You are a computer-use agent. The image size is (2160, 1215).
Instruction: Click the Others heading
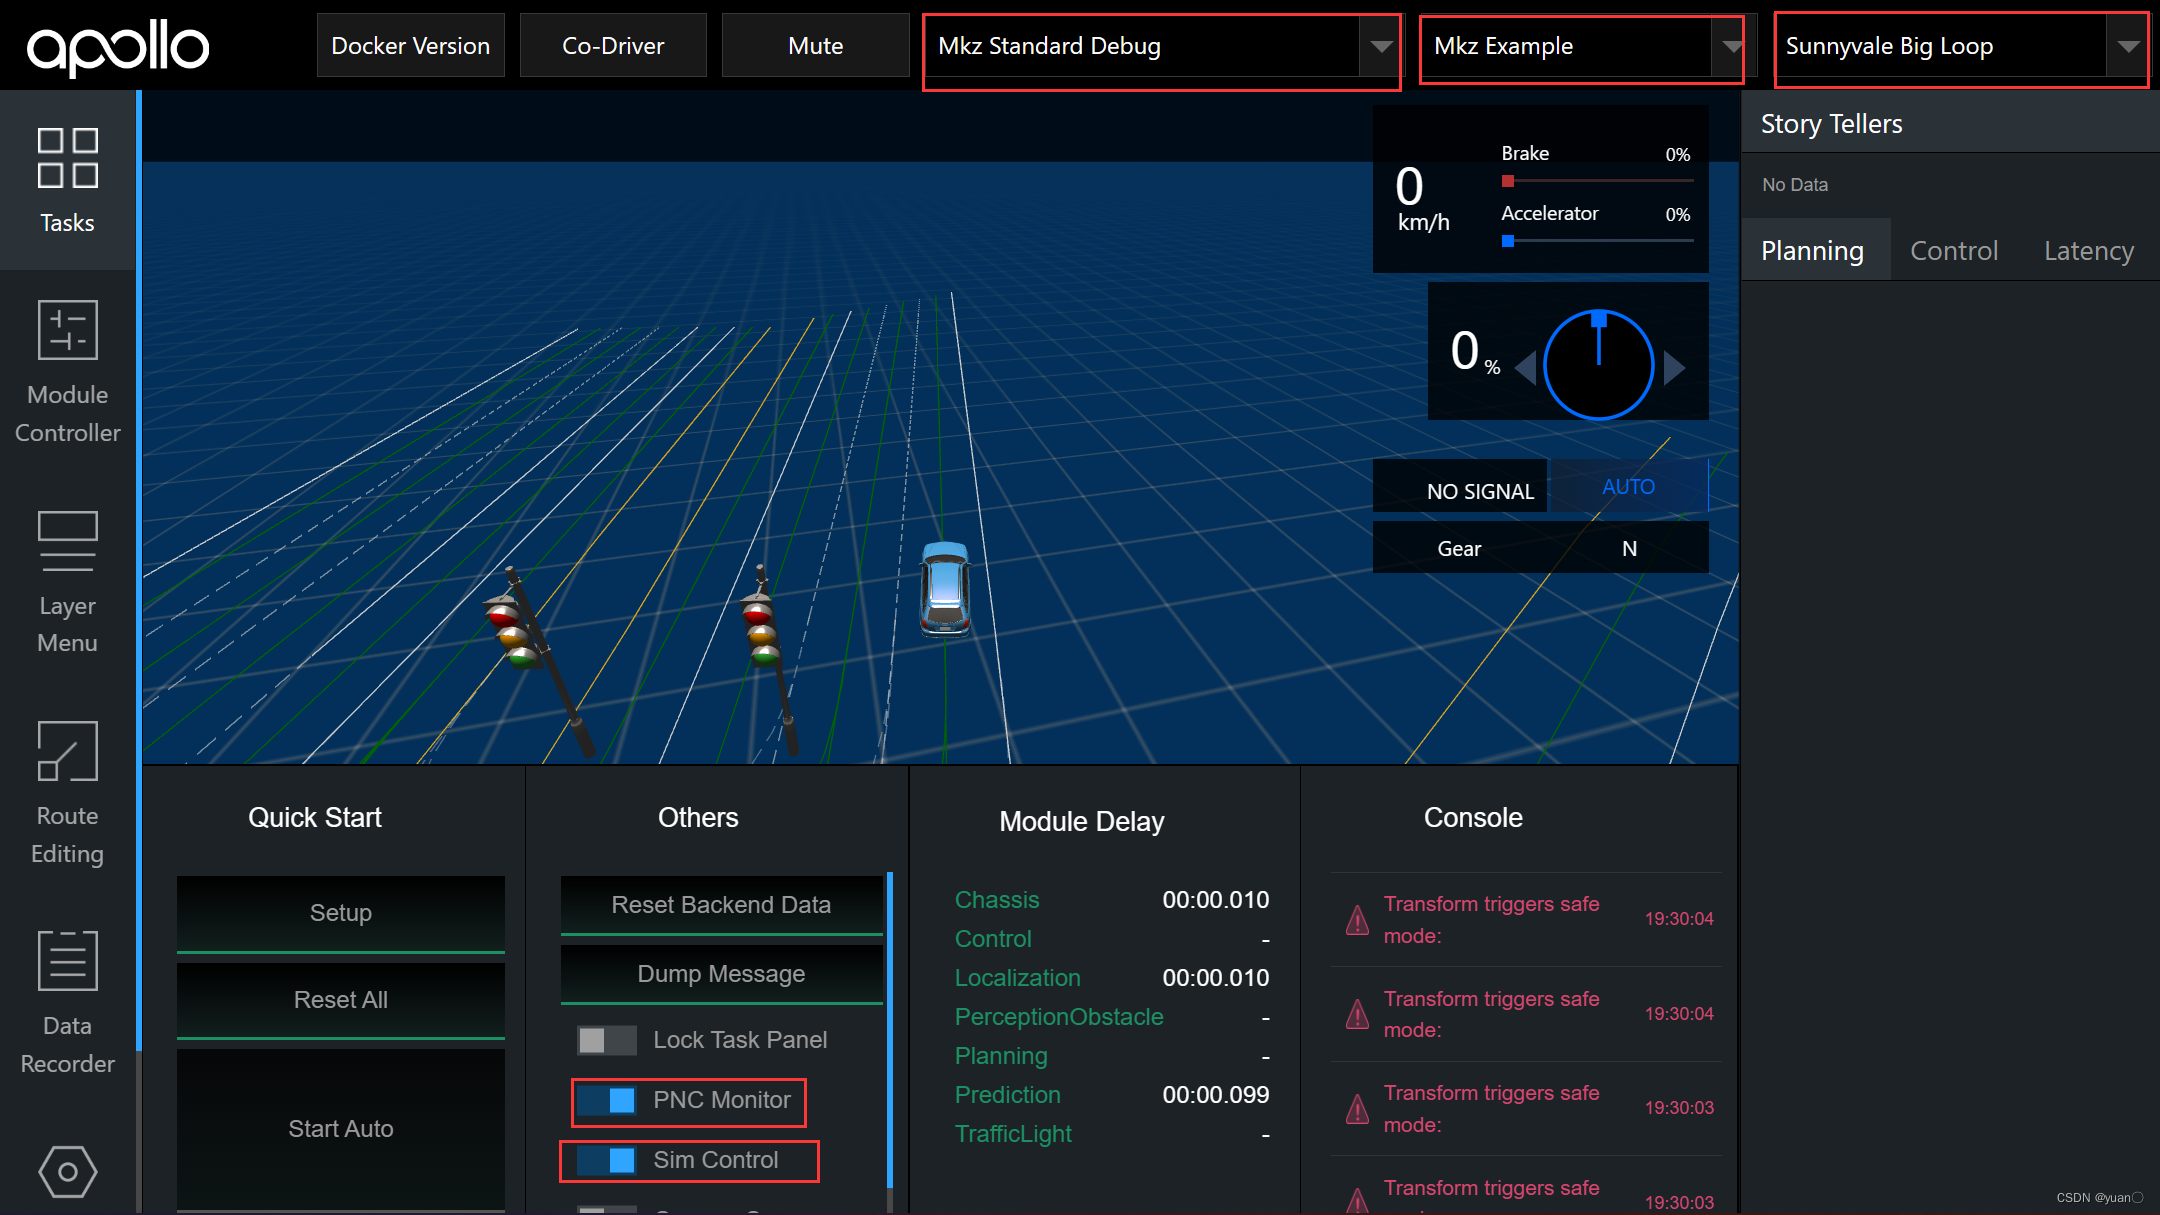click(698, 818)
